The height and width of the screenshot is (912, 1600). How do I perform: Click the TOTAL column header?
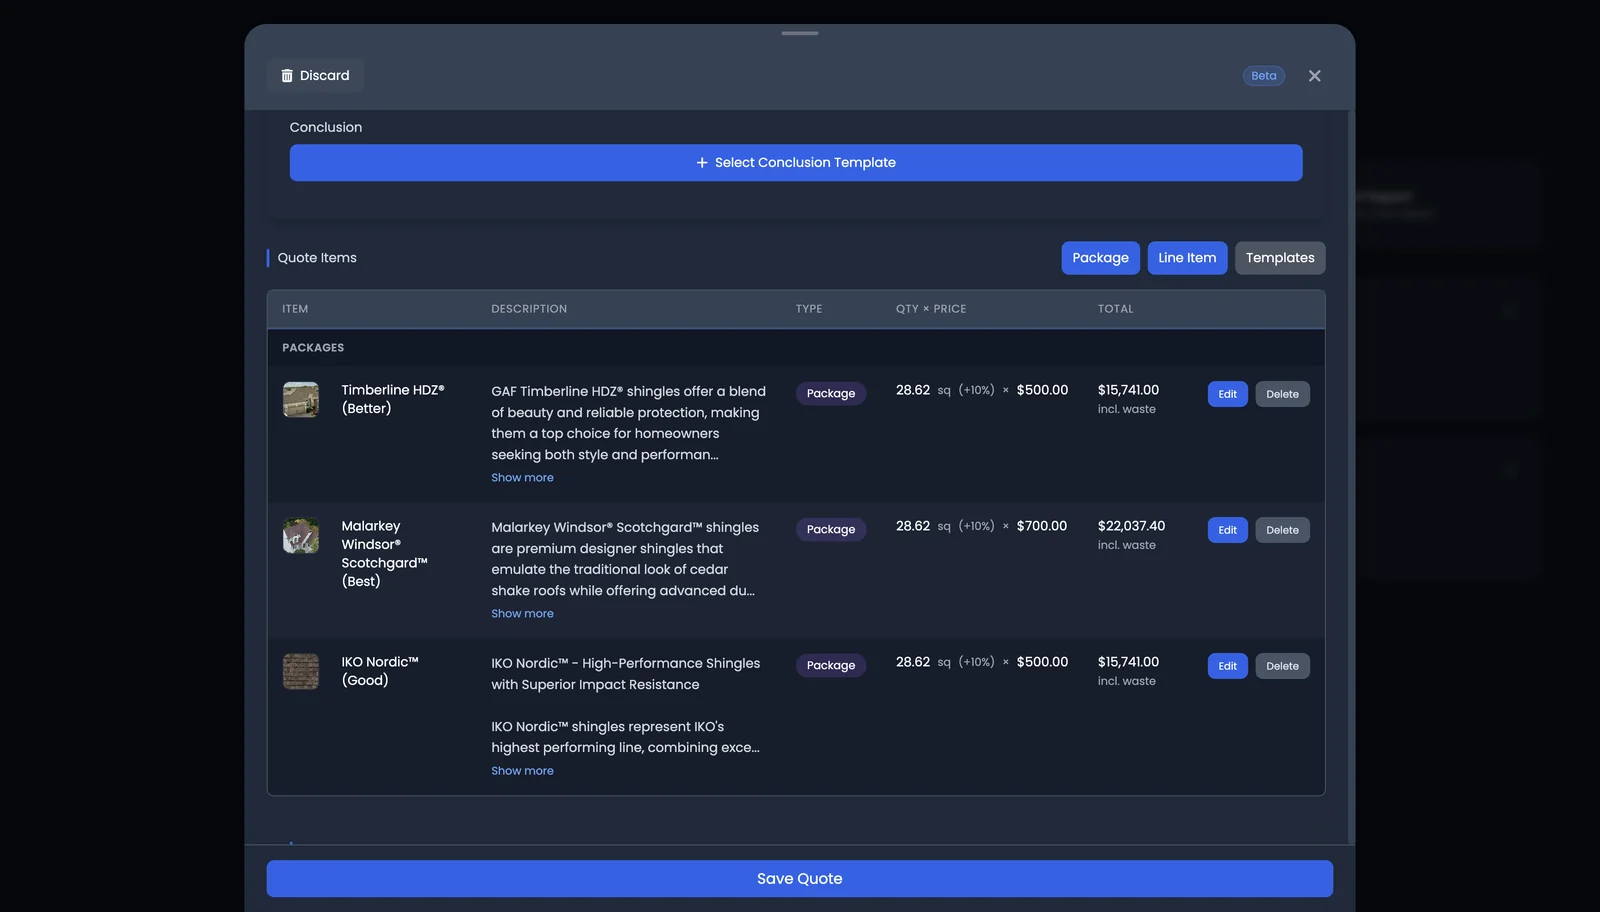pyautogui.click(x=1116, y=309)
